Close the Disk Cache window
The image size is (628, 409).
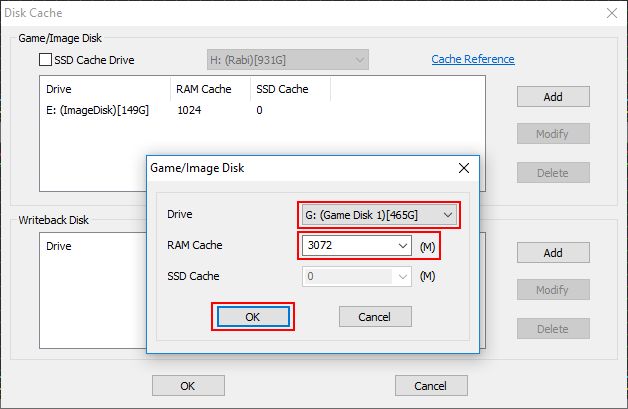click(x=612, y=13)
